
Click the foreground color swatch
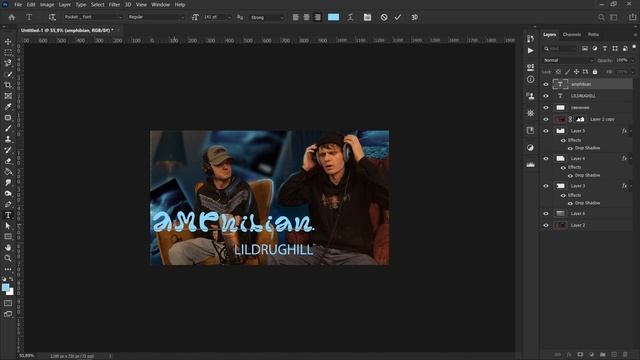pos(5,288)
